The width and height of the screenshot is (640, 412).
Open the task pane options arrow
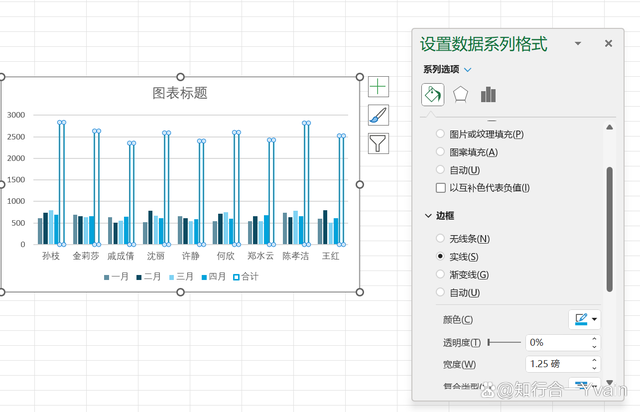pyautogui.click(x=578, y=43)
